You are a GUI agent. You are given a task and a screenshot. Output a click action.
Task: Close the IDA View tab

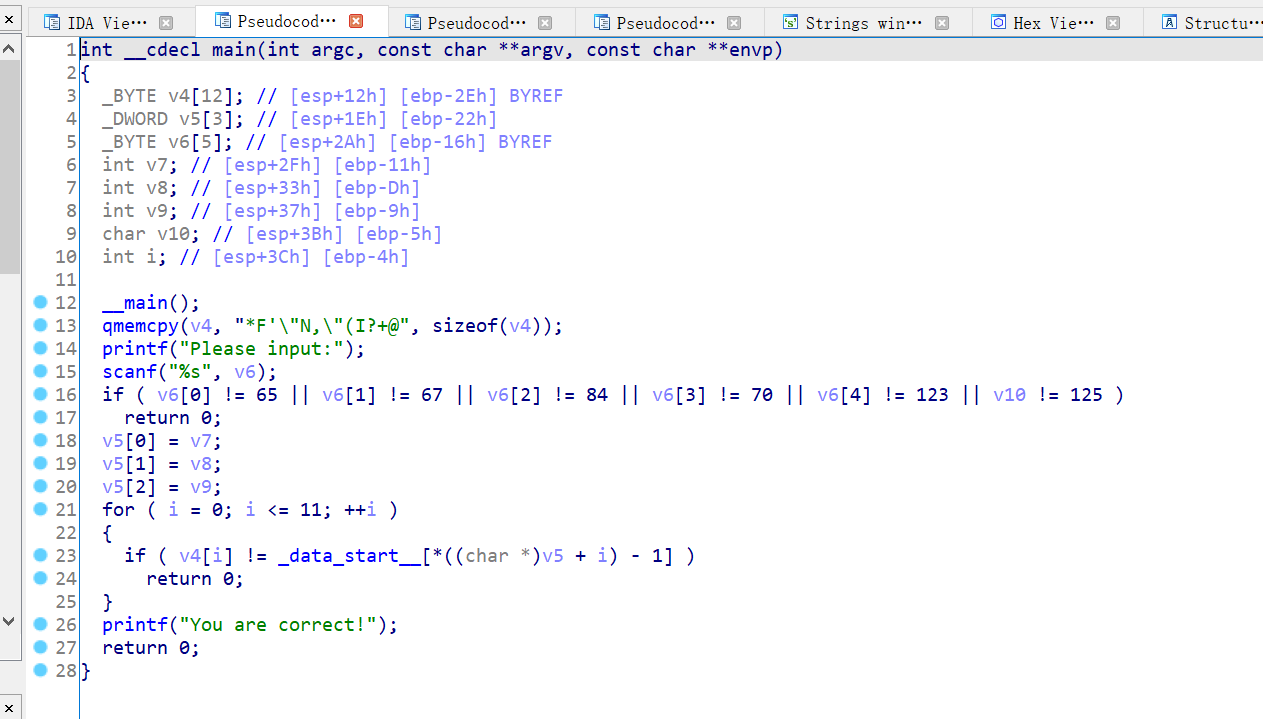click(166, 23)
